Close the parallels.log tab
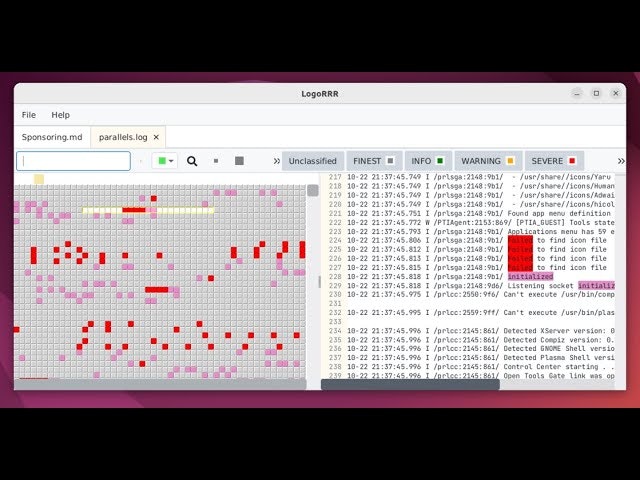 (x=156, y=137)
